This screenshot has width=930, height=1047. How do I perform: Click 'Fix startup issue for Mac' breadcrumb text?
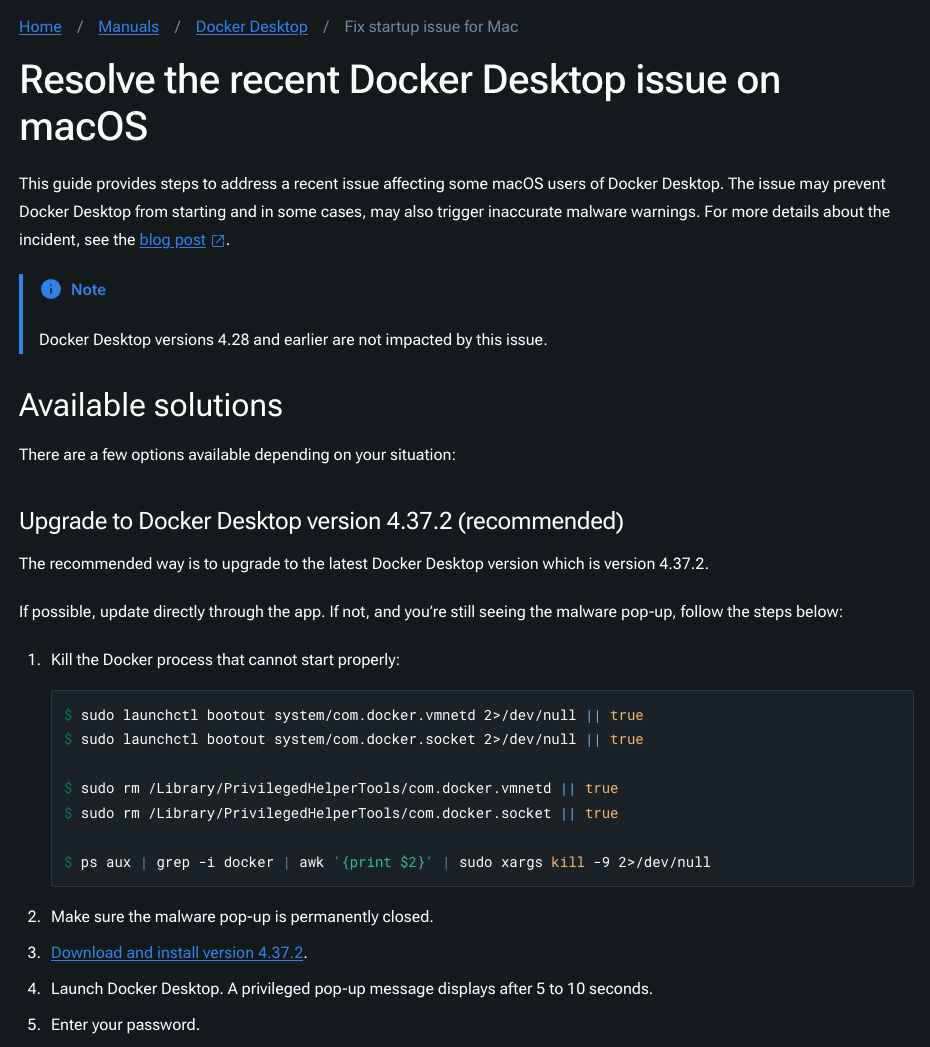tap(431, 27)
